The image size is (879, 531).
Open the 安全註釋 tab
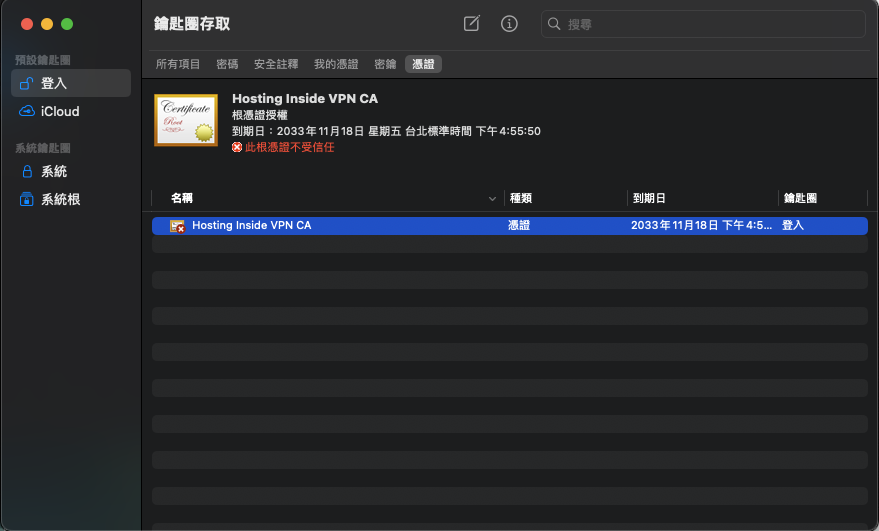pos(276,64)
